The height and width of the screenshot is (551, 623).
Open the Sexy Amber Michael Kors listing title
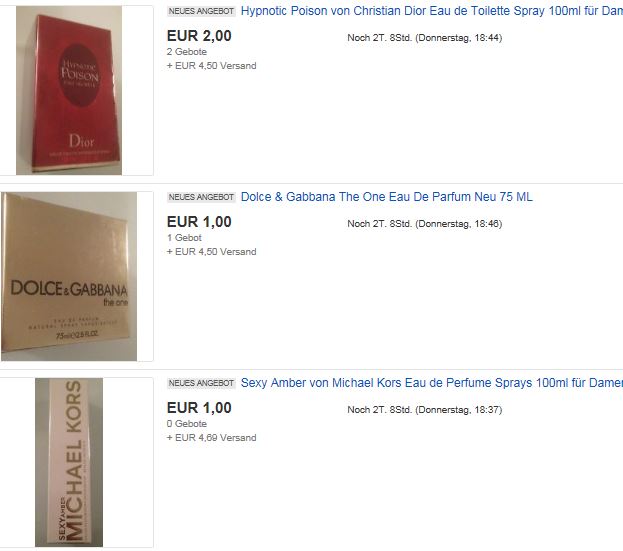432,383
